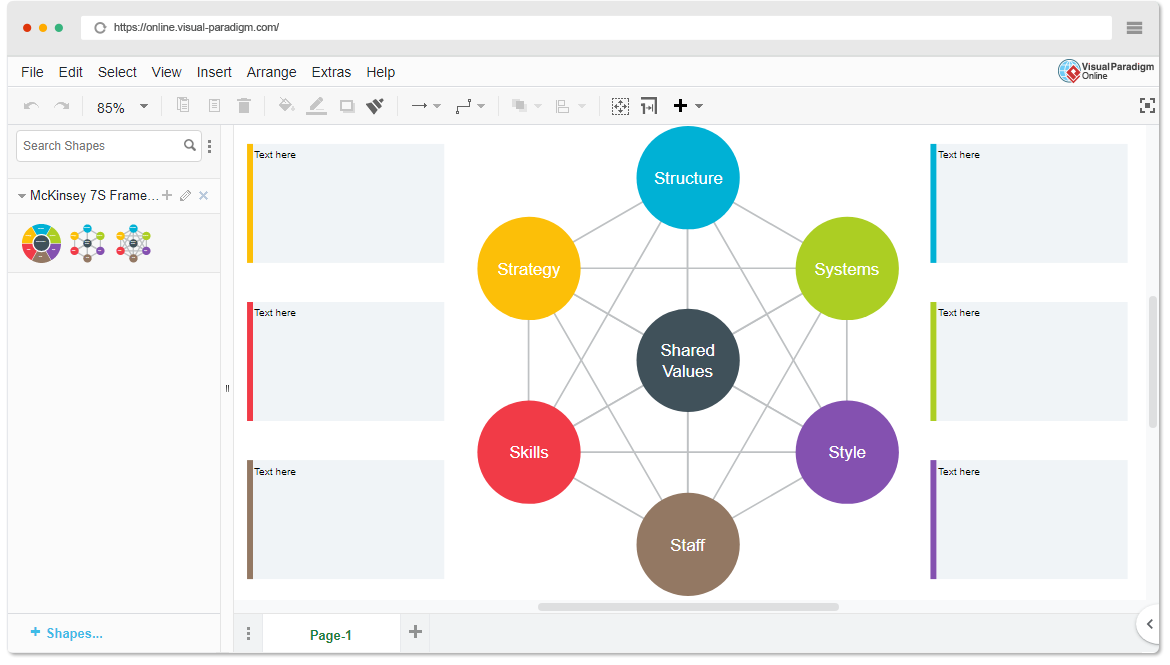Open the View menu
The image size is (1170, 665).
click(x=166, y=72)
